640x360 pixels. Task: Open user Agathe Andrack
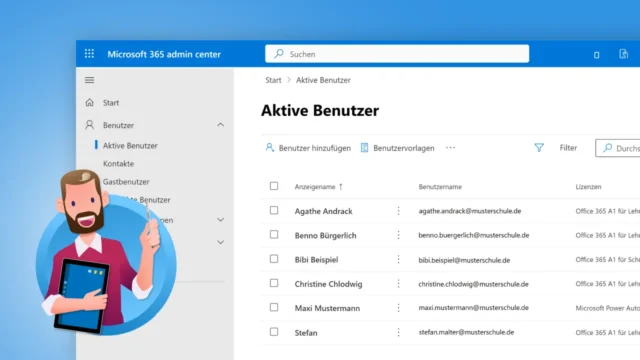pyautogui.click(x=323, y=211)
